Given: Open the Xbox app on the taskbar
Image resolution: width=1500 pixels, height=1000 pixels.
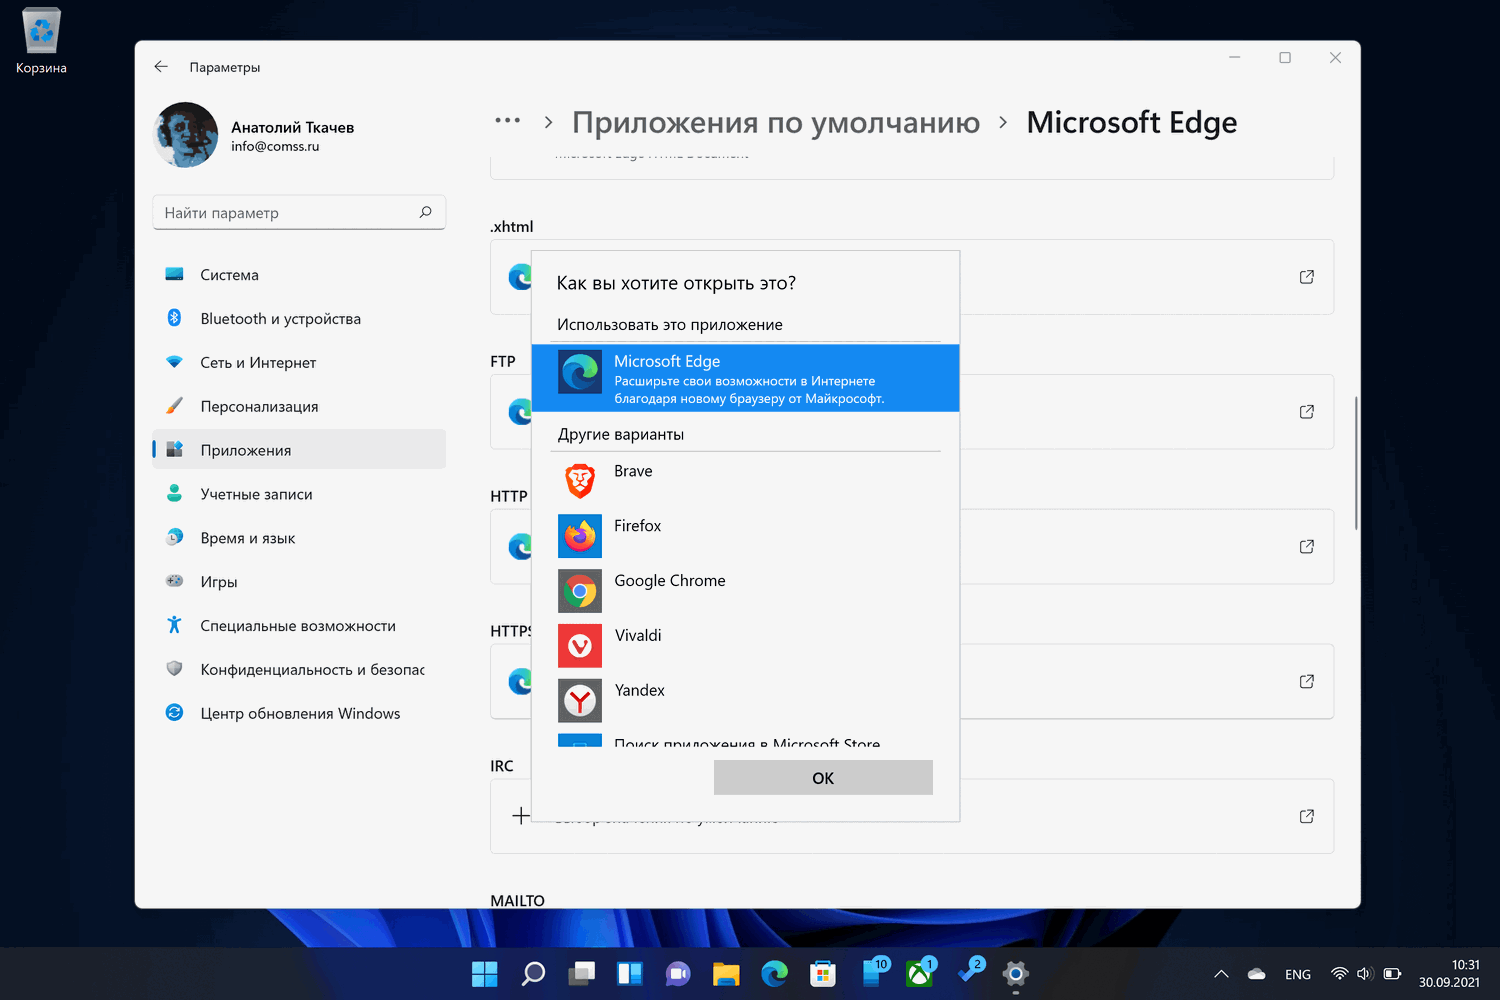Looking at the screenshot, I should tap(919, 973).
